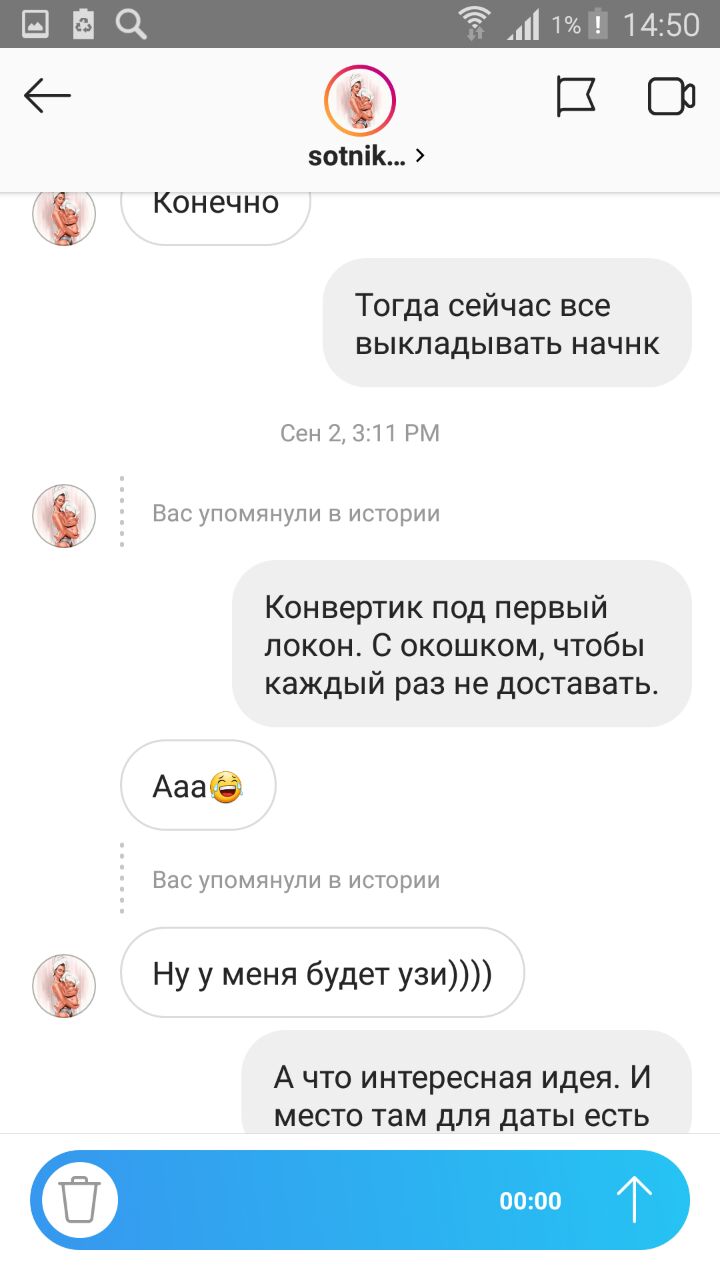Screen dimensions: 720x1280
Task: Open the search icon in status bar
Action: pos(132,23)
